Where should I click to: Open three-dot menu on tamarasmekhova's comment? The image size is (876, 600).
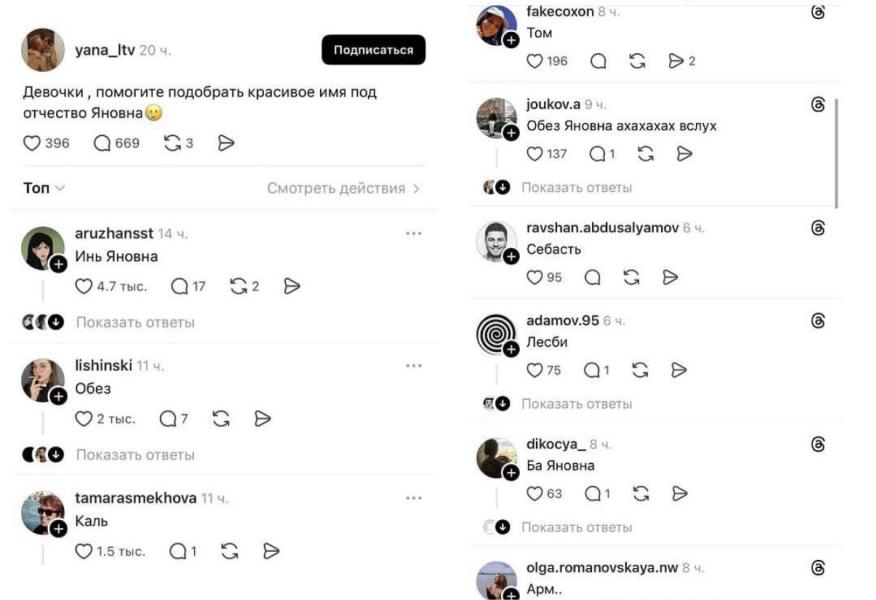414,498
